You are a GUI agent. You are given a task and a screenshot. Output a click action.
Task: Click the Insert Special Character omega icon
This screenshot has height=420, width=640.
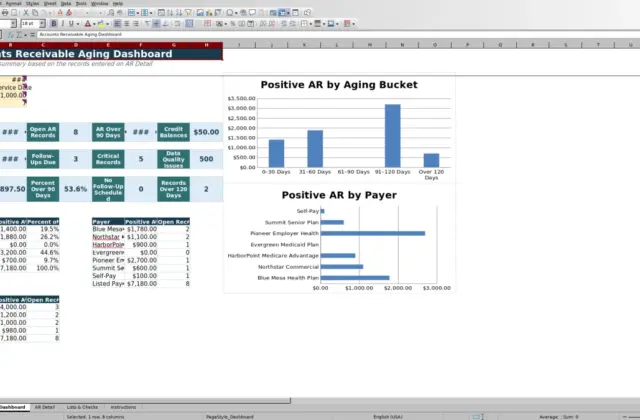point(230,13)
